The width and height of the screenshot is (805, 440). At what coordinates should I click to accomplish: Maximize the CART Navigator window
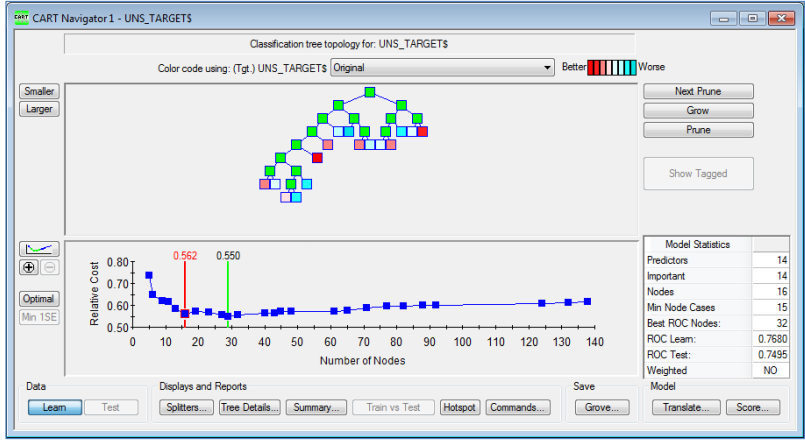[x=753, y=18]
